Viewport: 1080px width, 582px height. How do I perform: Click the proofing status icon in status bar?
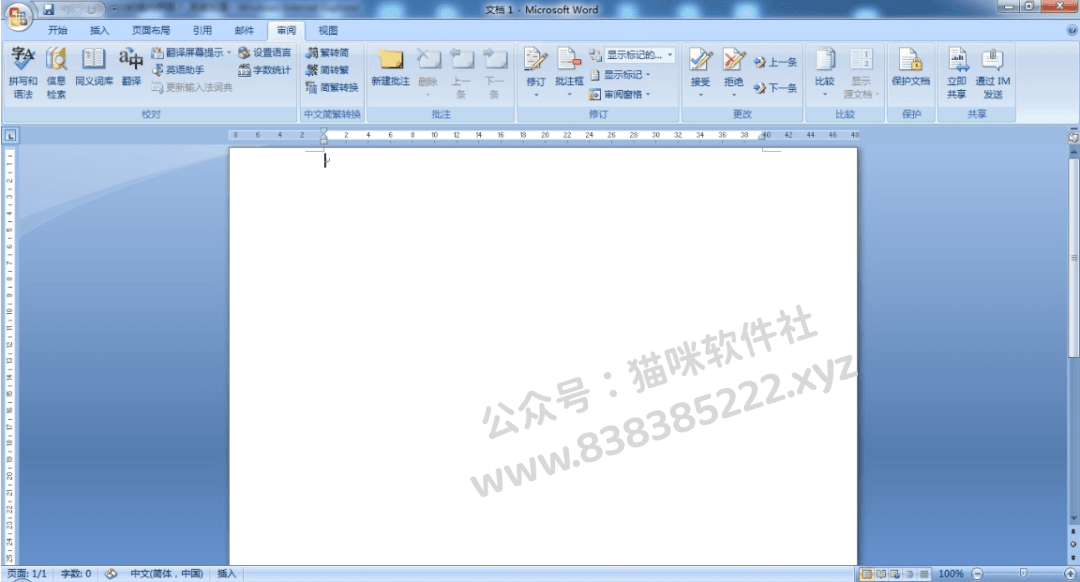coord(111,574)
